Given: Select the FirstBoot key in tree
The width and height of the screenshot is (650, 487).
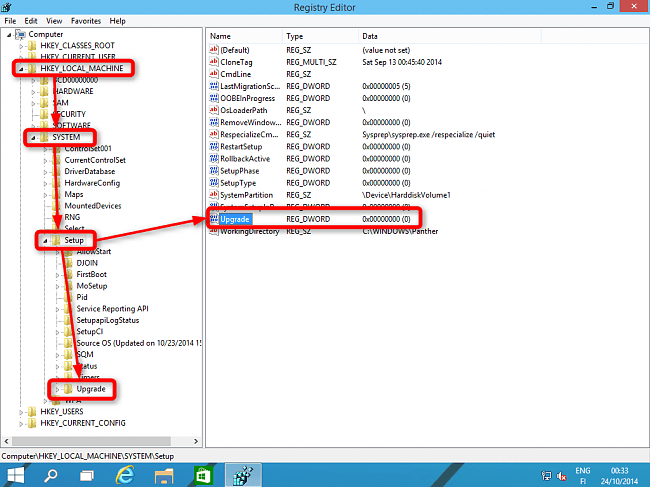Looking at the screenshot, I should (91, 274).
